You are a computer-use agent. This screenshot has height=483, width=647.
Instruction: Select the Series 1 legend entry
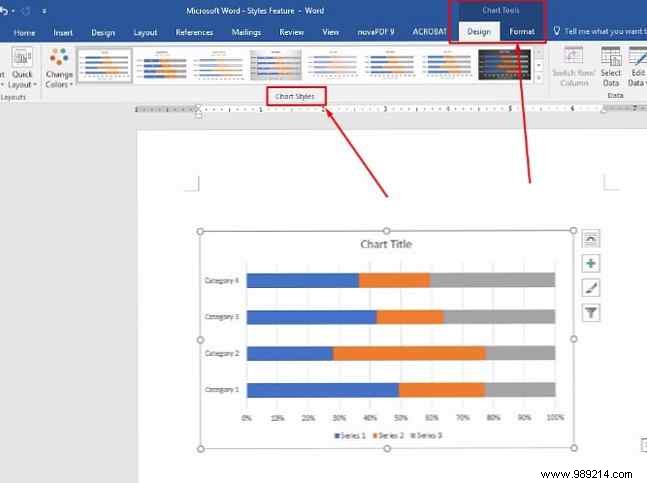(350, 436)
